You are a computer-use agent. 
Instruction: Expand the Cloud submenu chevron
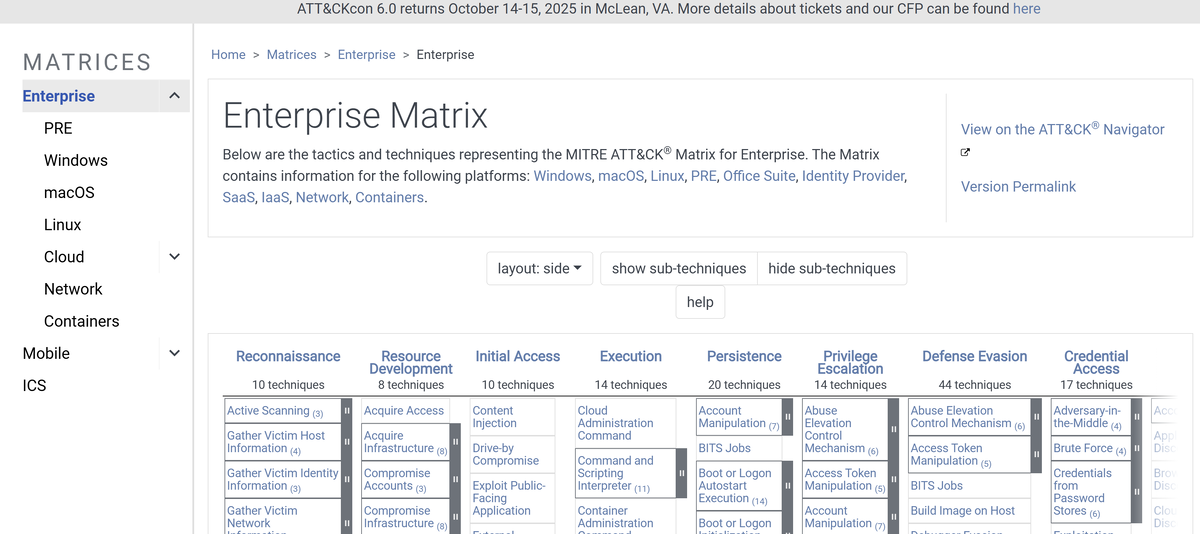coord(173,257)
